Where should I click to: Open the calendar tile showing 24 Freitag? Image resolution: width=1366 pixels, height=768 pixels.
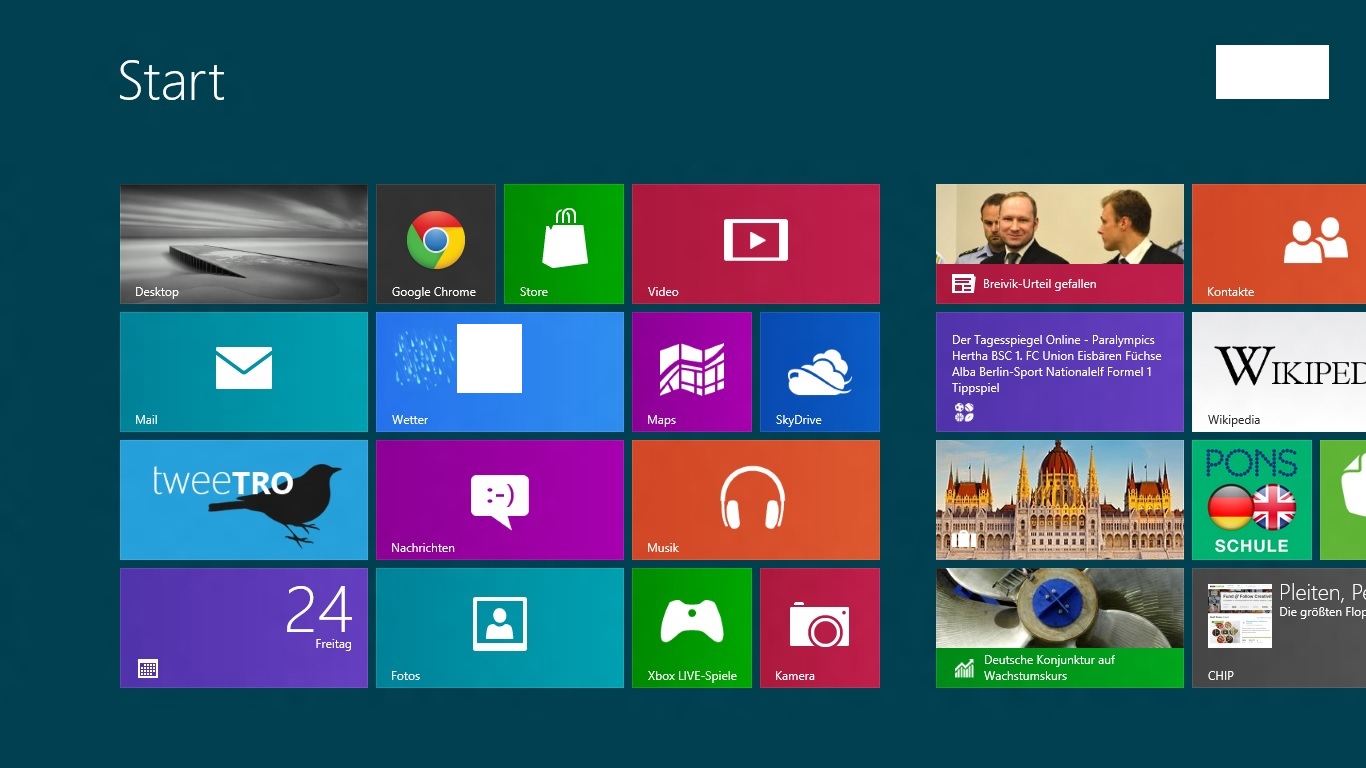tap(244, 628)
